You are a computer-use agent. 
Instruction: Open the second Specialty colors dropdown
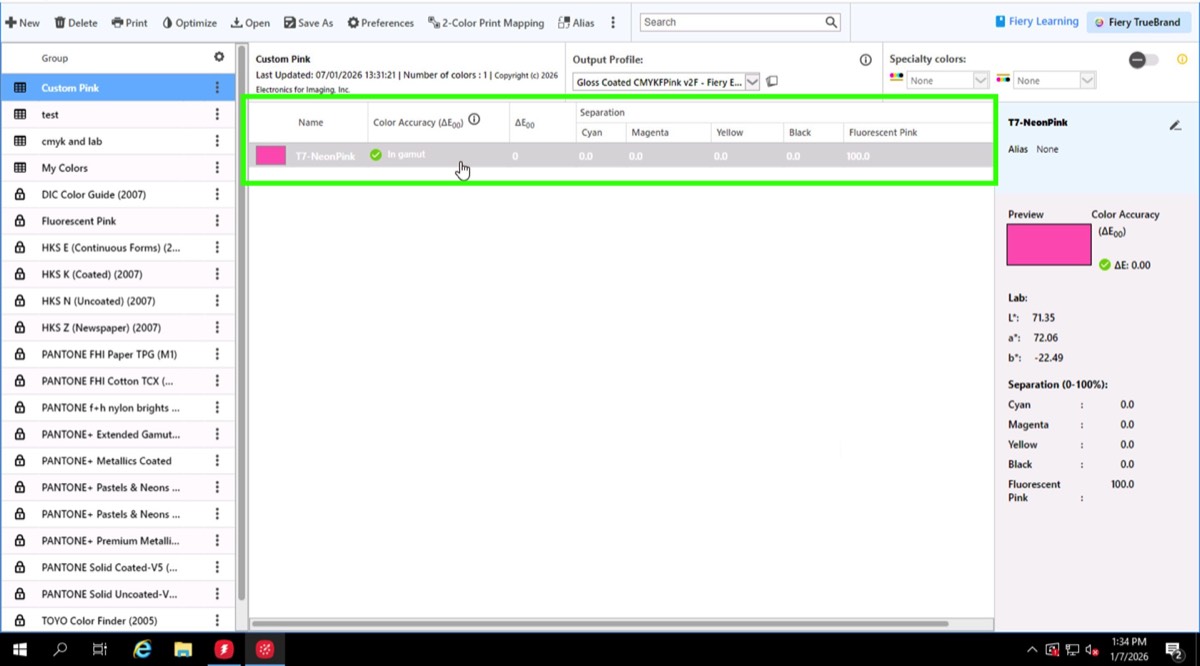pos(1087,81)
